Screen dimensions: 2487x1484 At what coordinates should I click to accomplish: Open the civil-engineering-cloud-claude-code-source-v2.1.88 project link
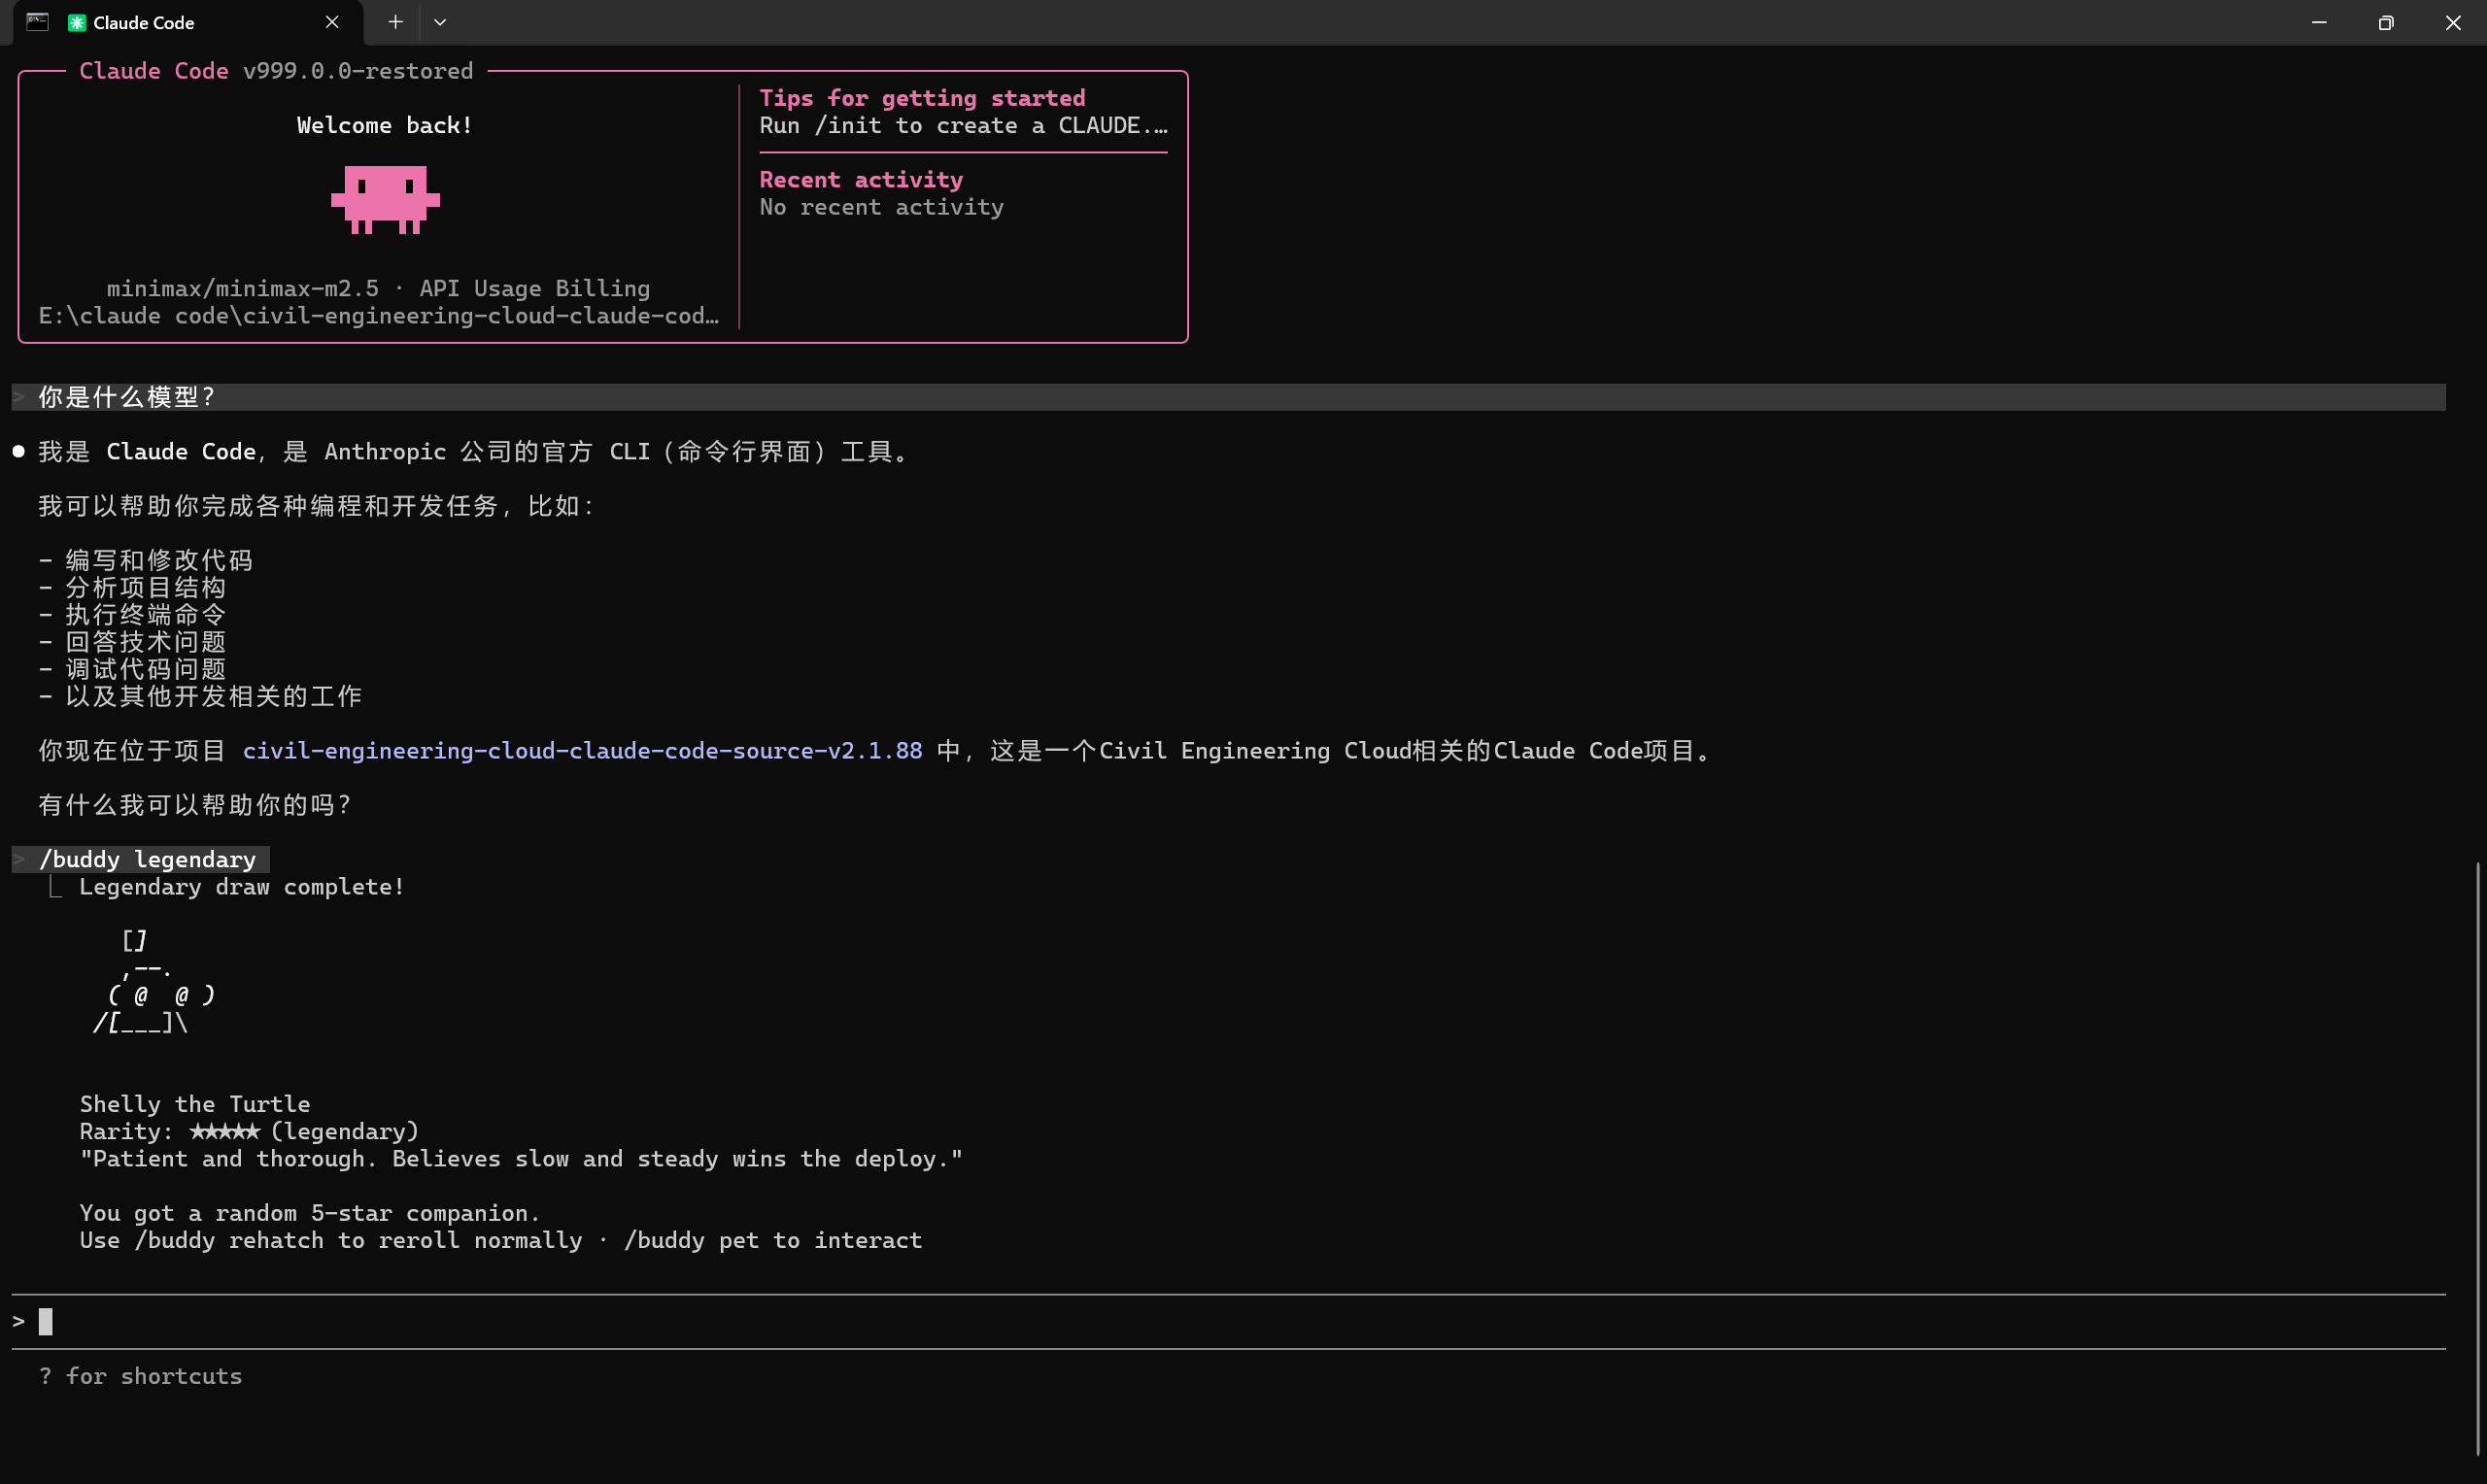click(582, 751)
